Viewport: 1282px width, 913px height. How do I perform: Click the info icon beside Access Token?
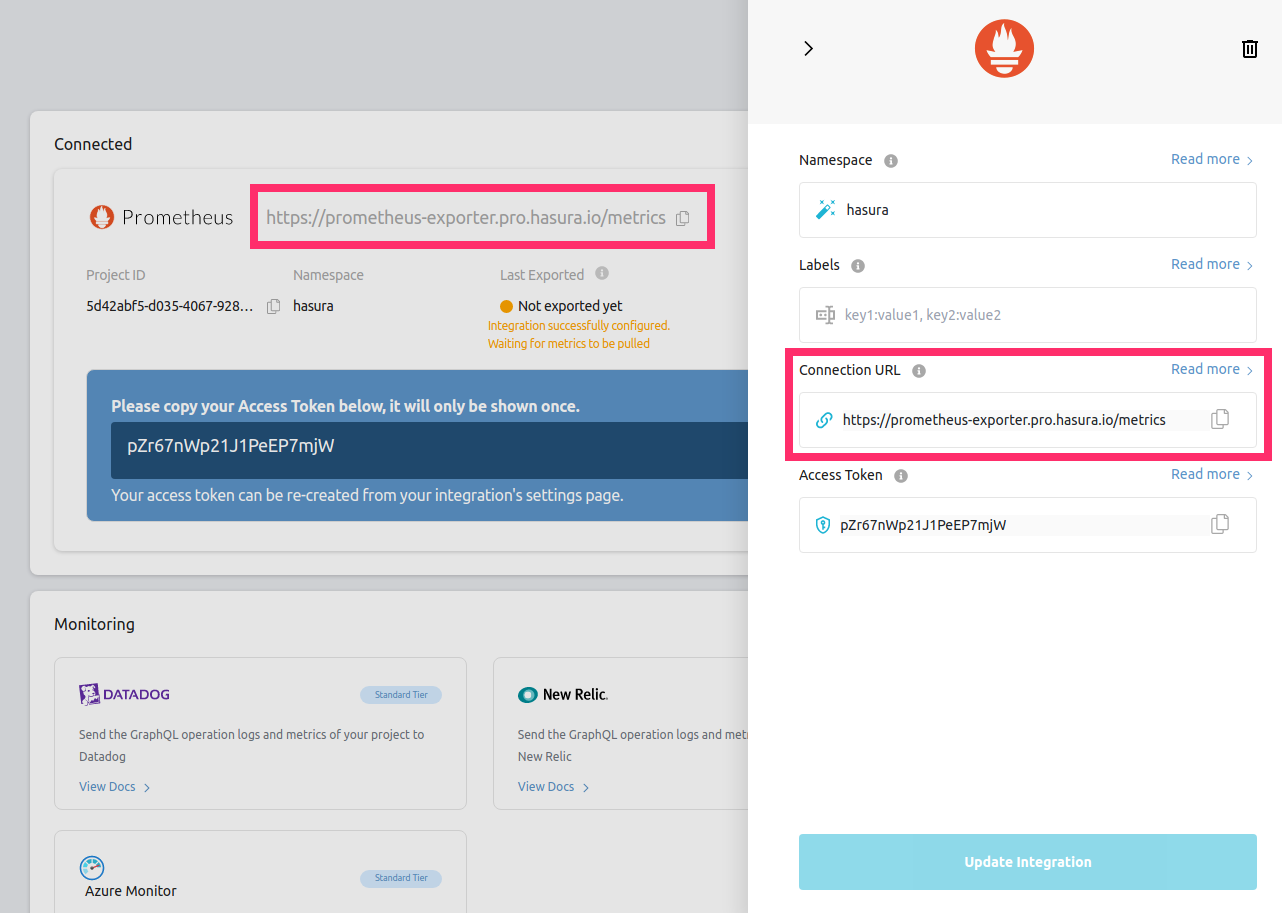901,476
